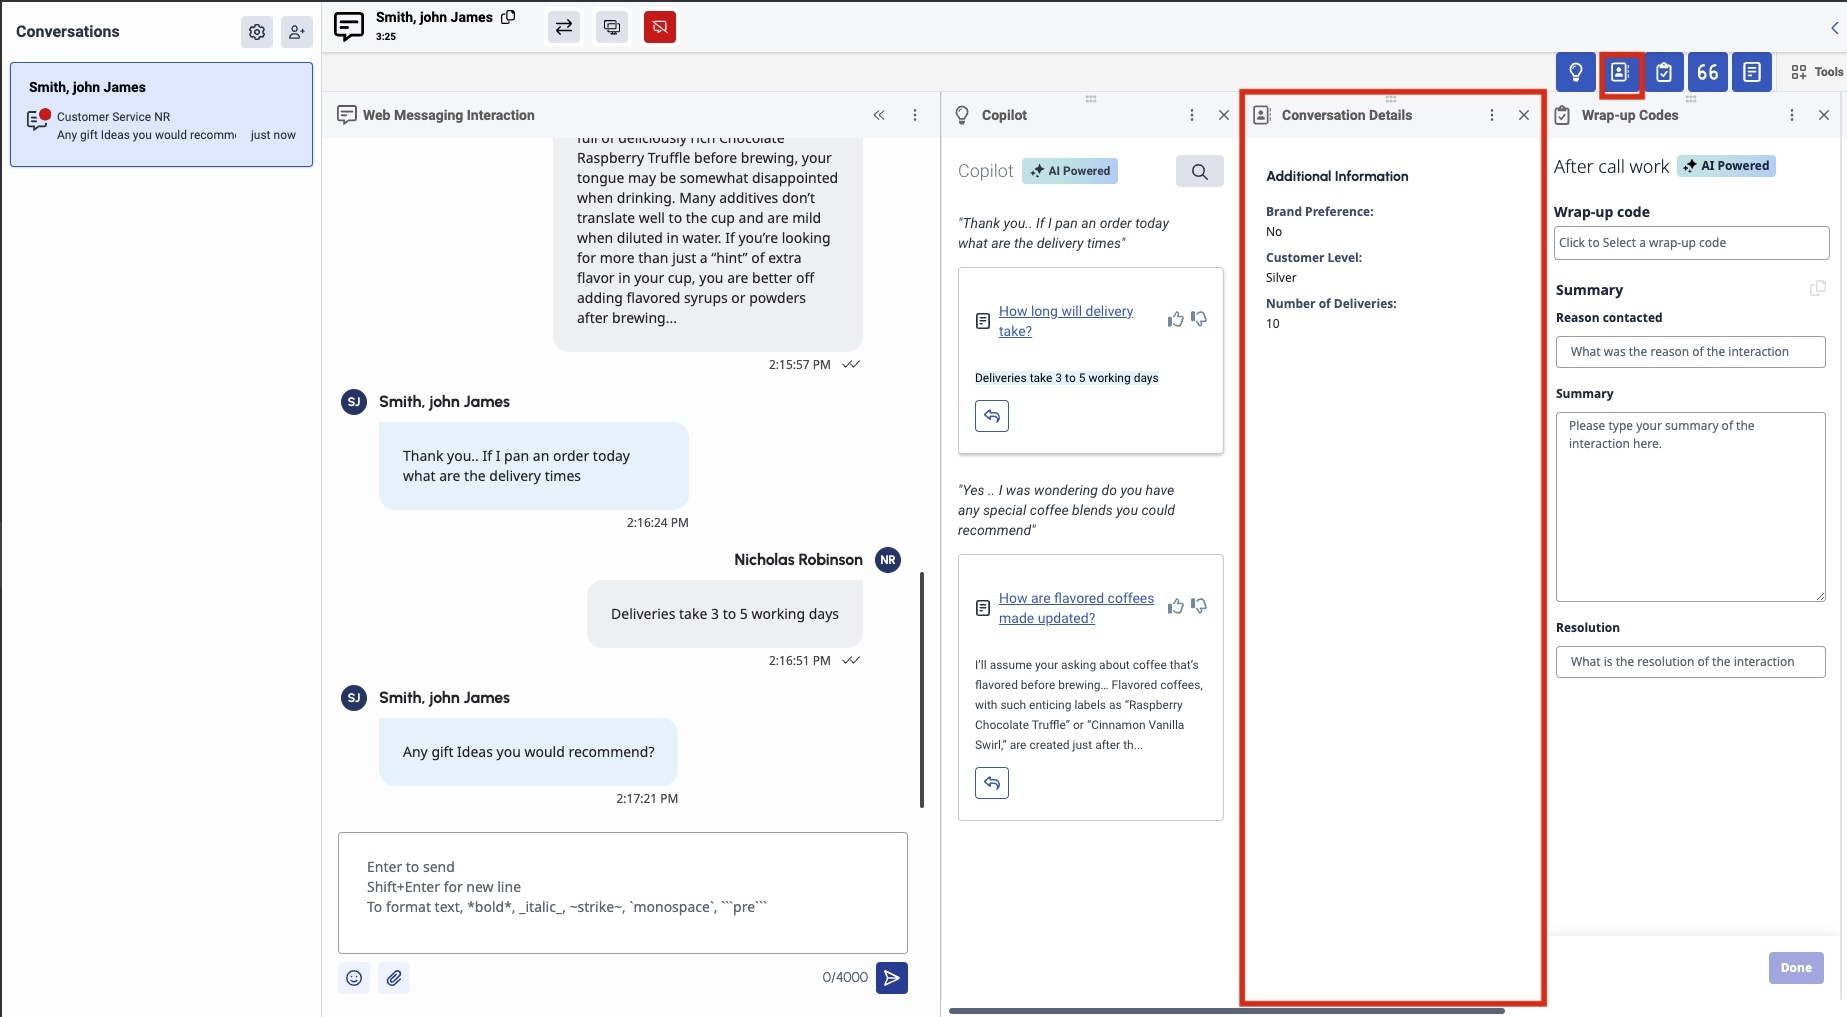Open the emoji picker
1847x1017 pixels.
tap(354, 978)
